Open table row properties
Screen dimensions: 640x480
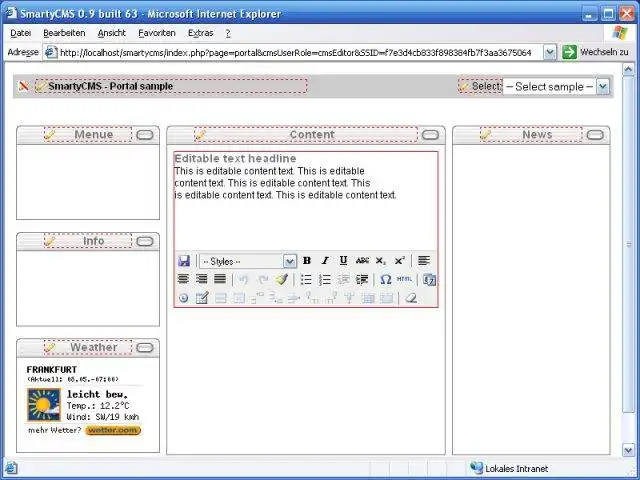pyautogui.click(x=220, y=298)
